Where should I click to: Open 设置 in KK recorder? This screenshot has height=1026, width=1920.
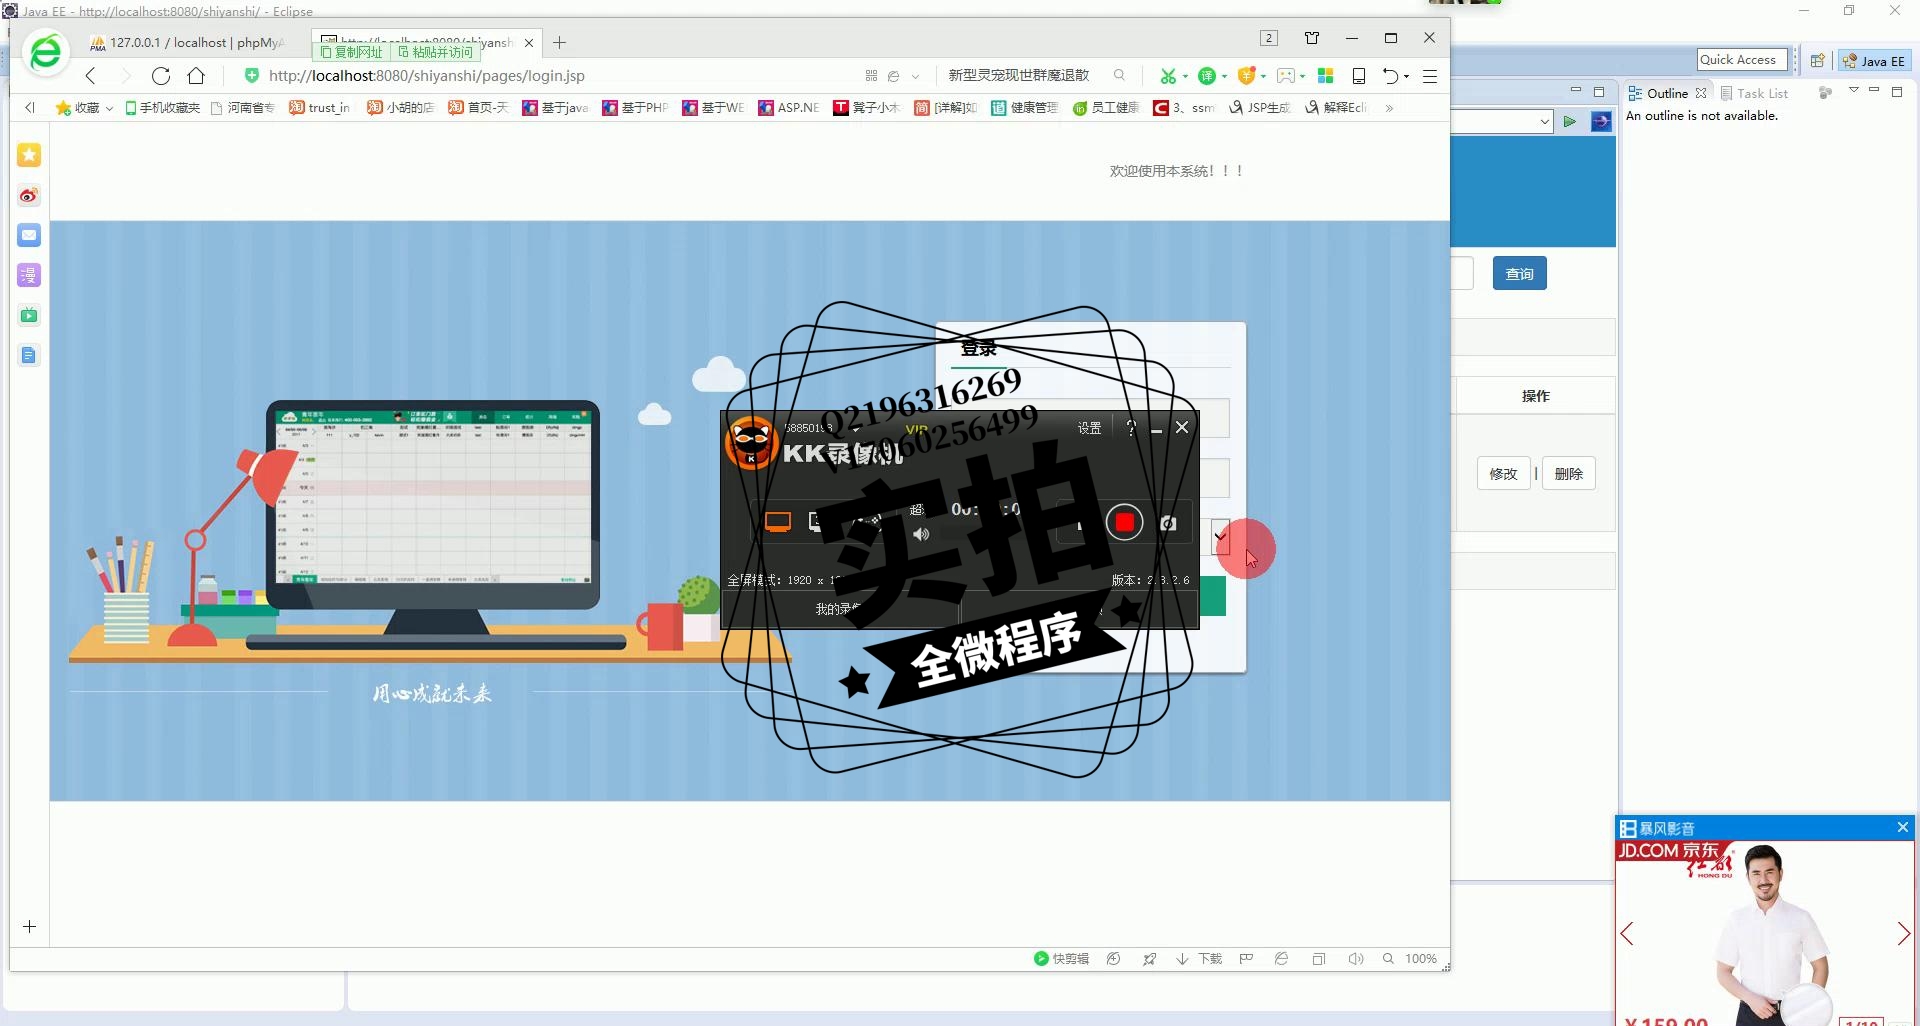[x=1089, y=428]
